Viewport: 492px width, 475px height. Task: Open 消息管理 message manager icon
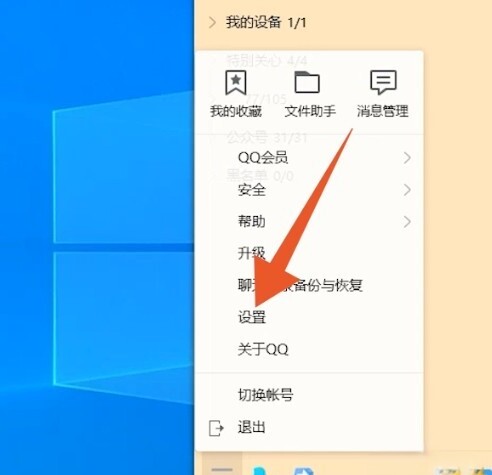point(383,82)
